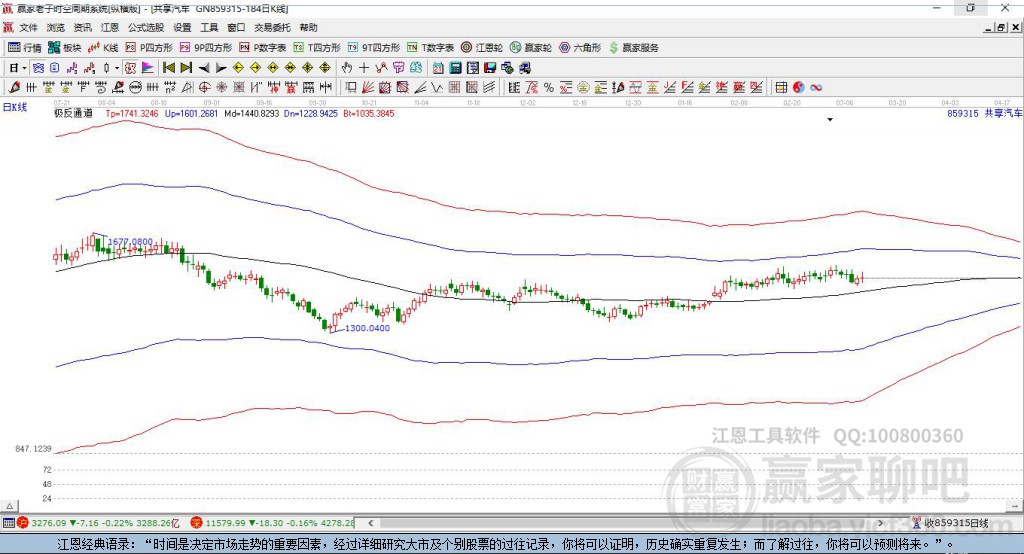
Task: Click the 1300.0400 low price label
Action: pyautogui.click(x=367, y=328)
